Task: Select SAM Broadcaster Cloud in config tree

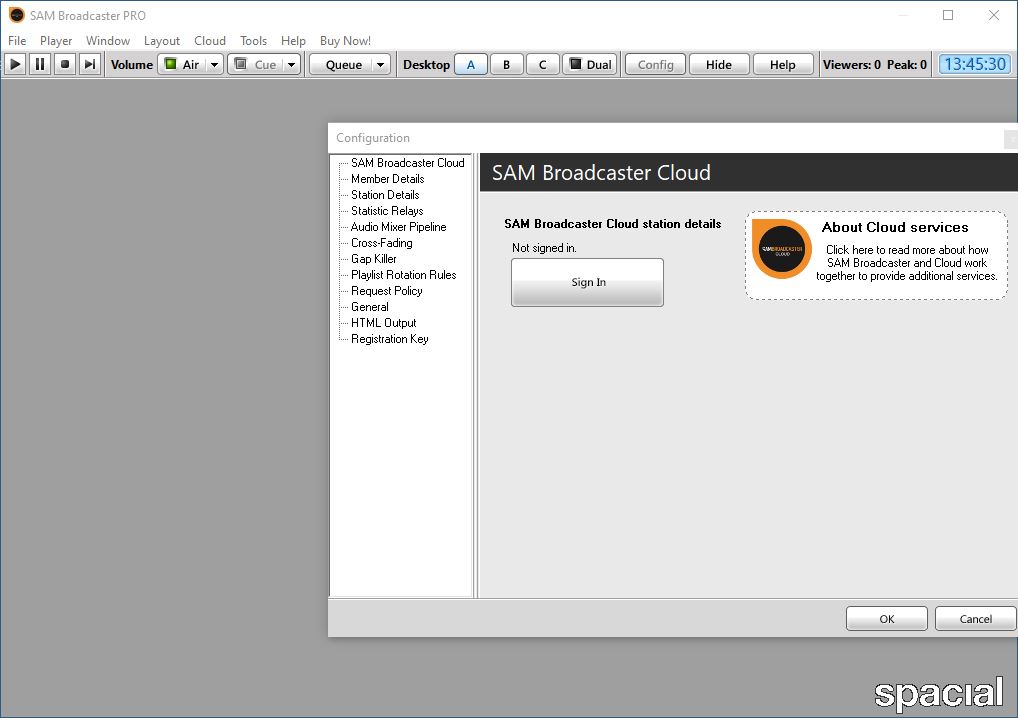Action: pos(408,163)
